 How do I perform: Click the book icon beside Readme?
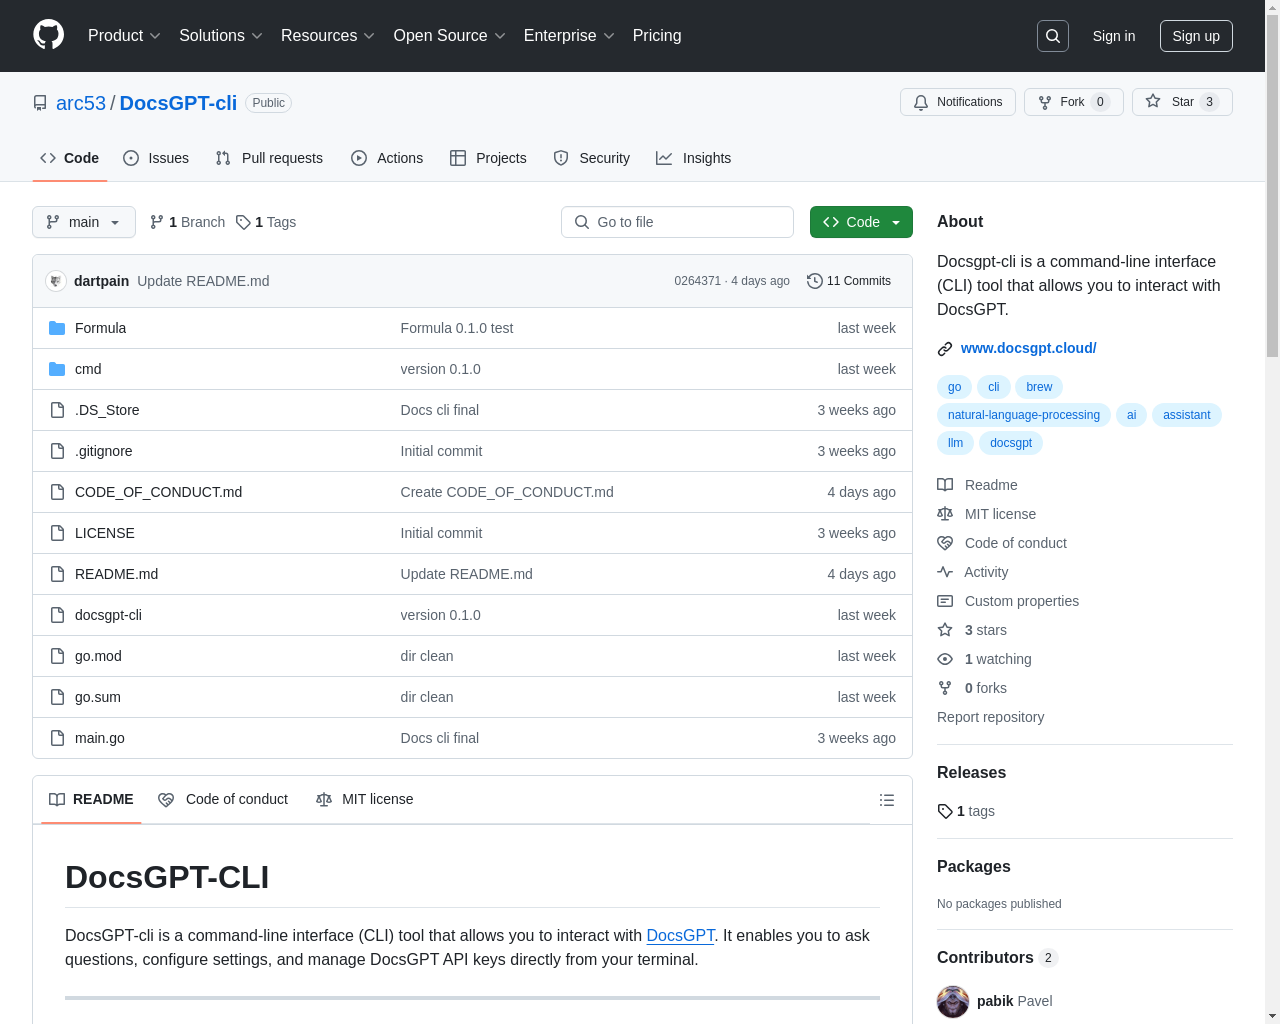(x=945, y=485)
